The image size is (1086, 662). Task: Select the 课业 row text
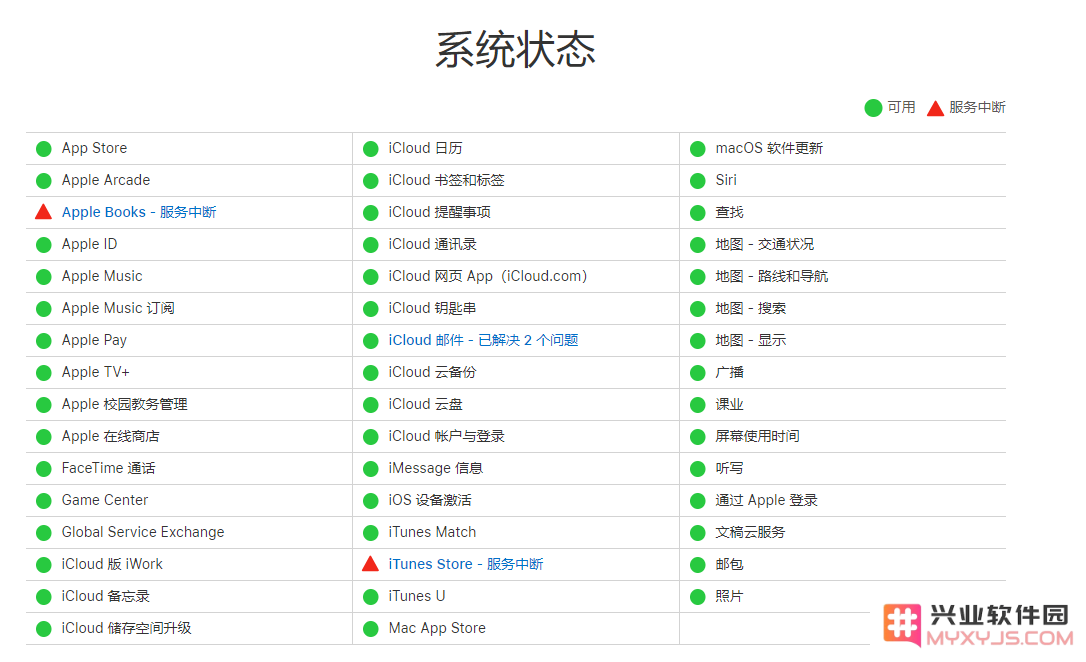point(729,404)
